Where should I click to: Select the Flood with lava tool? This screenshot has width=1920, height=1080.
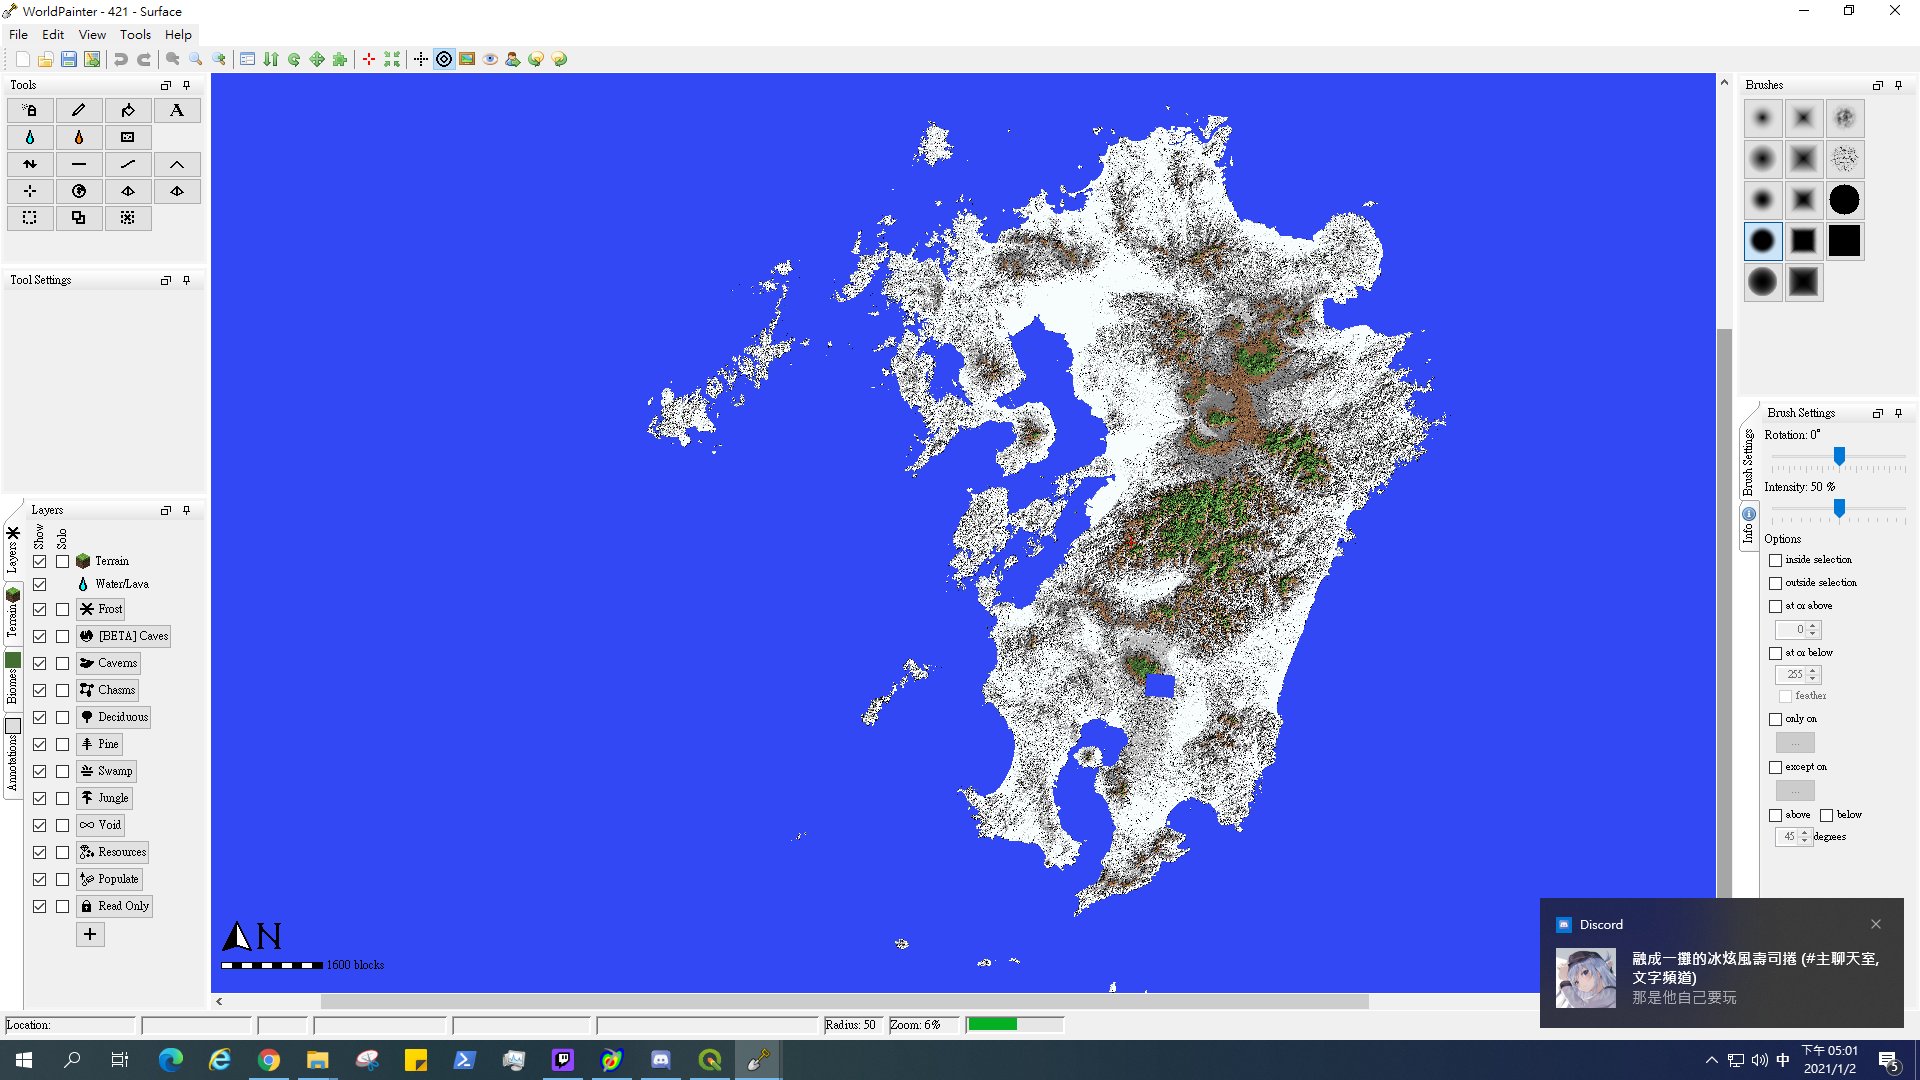tap(79, 137)
